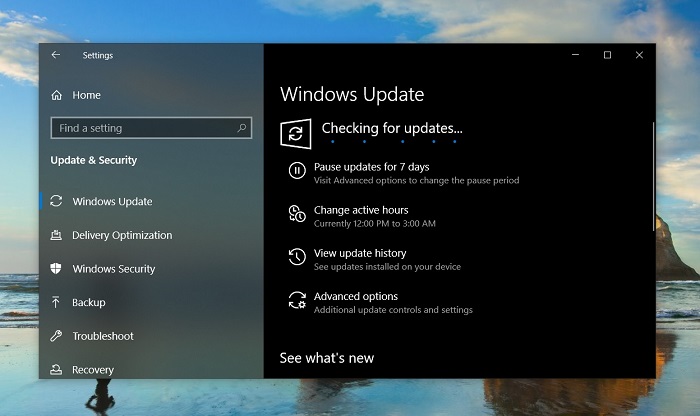Select the Delivery Optimization icon
This screenshot has height=416, width=700.
(56, 235)
